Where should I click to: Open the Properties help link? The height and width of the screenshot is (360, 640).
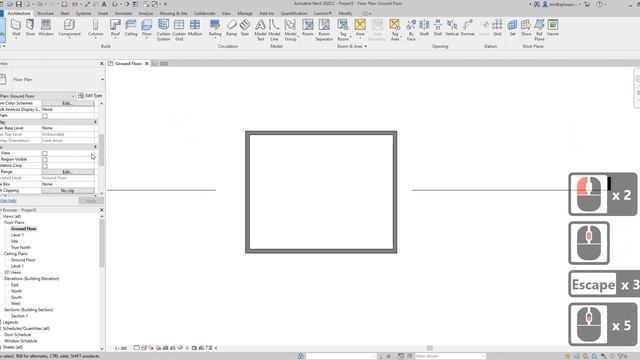(8, 201)
